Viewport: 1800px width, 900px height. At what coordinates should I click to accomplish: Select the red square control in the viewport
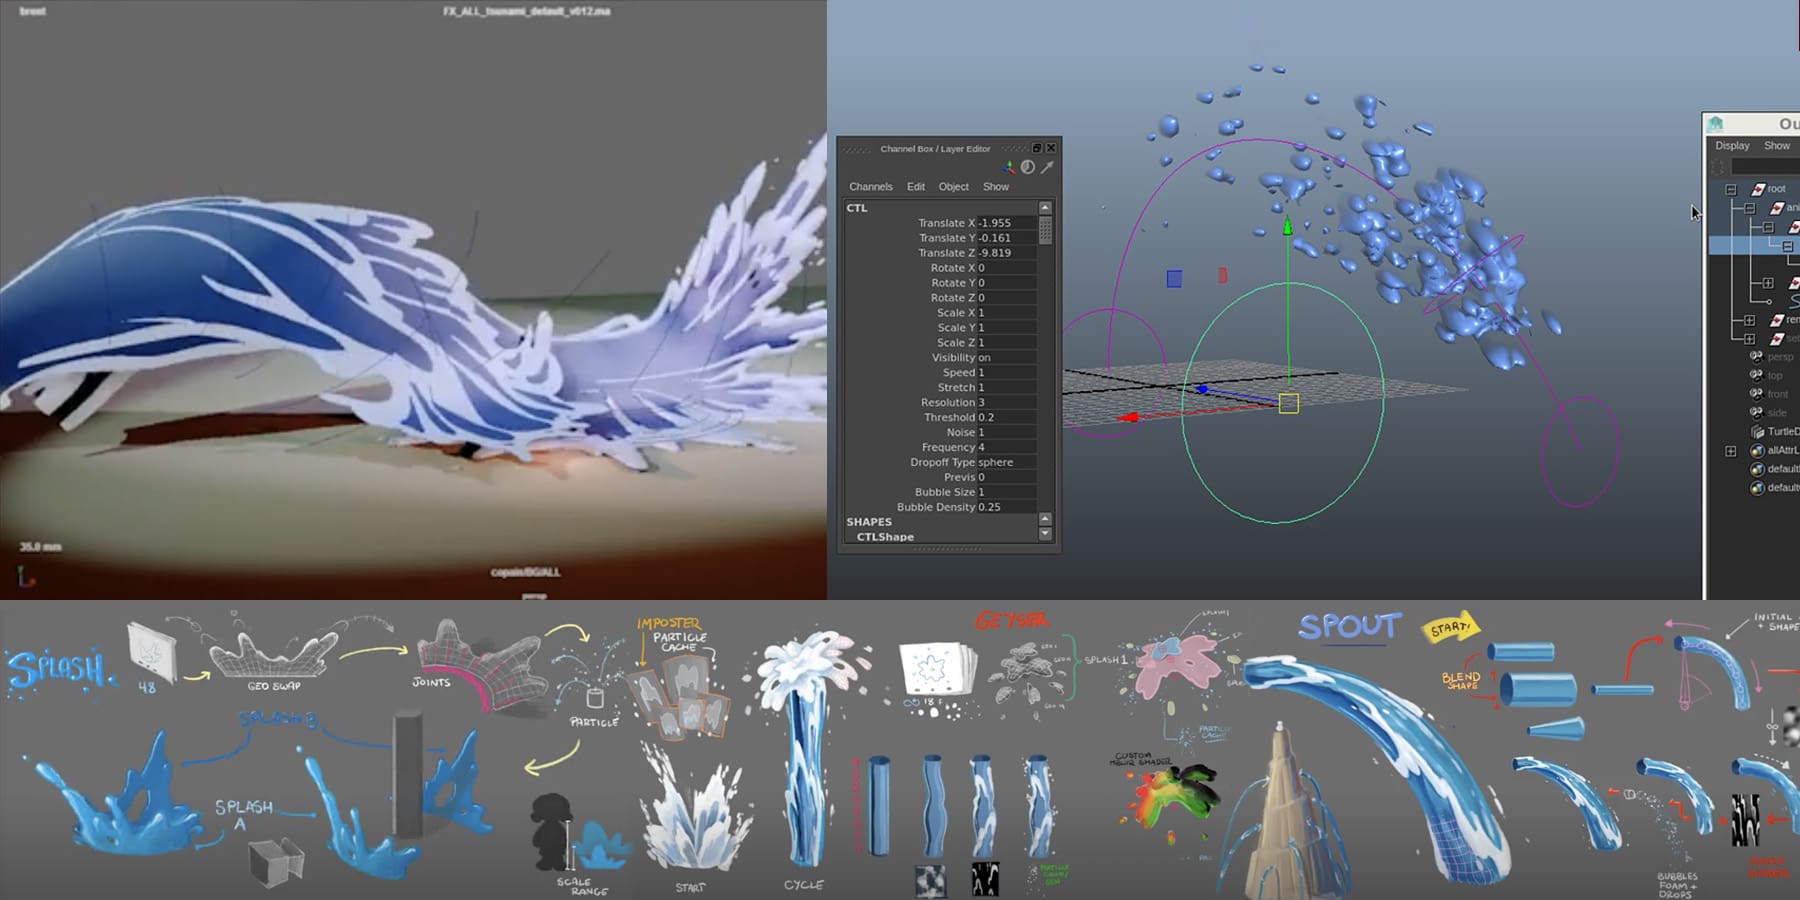click(x=1222, y=275)
